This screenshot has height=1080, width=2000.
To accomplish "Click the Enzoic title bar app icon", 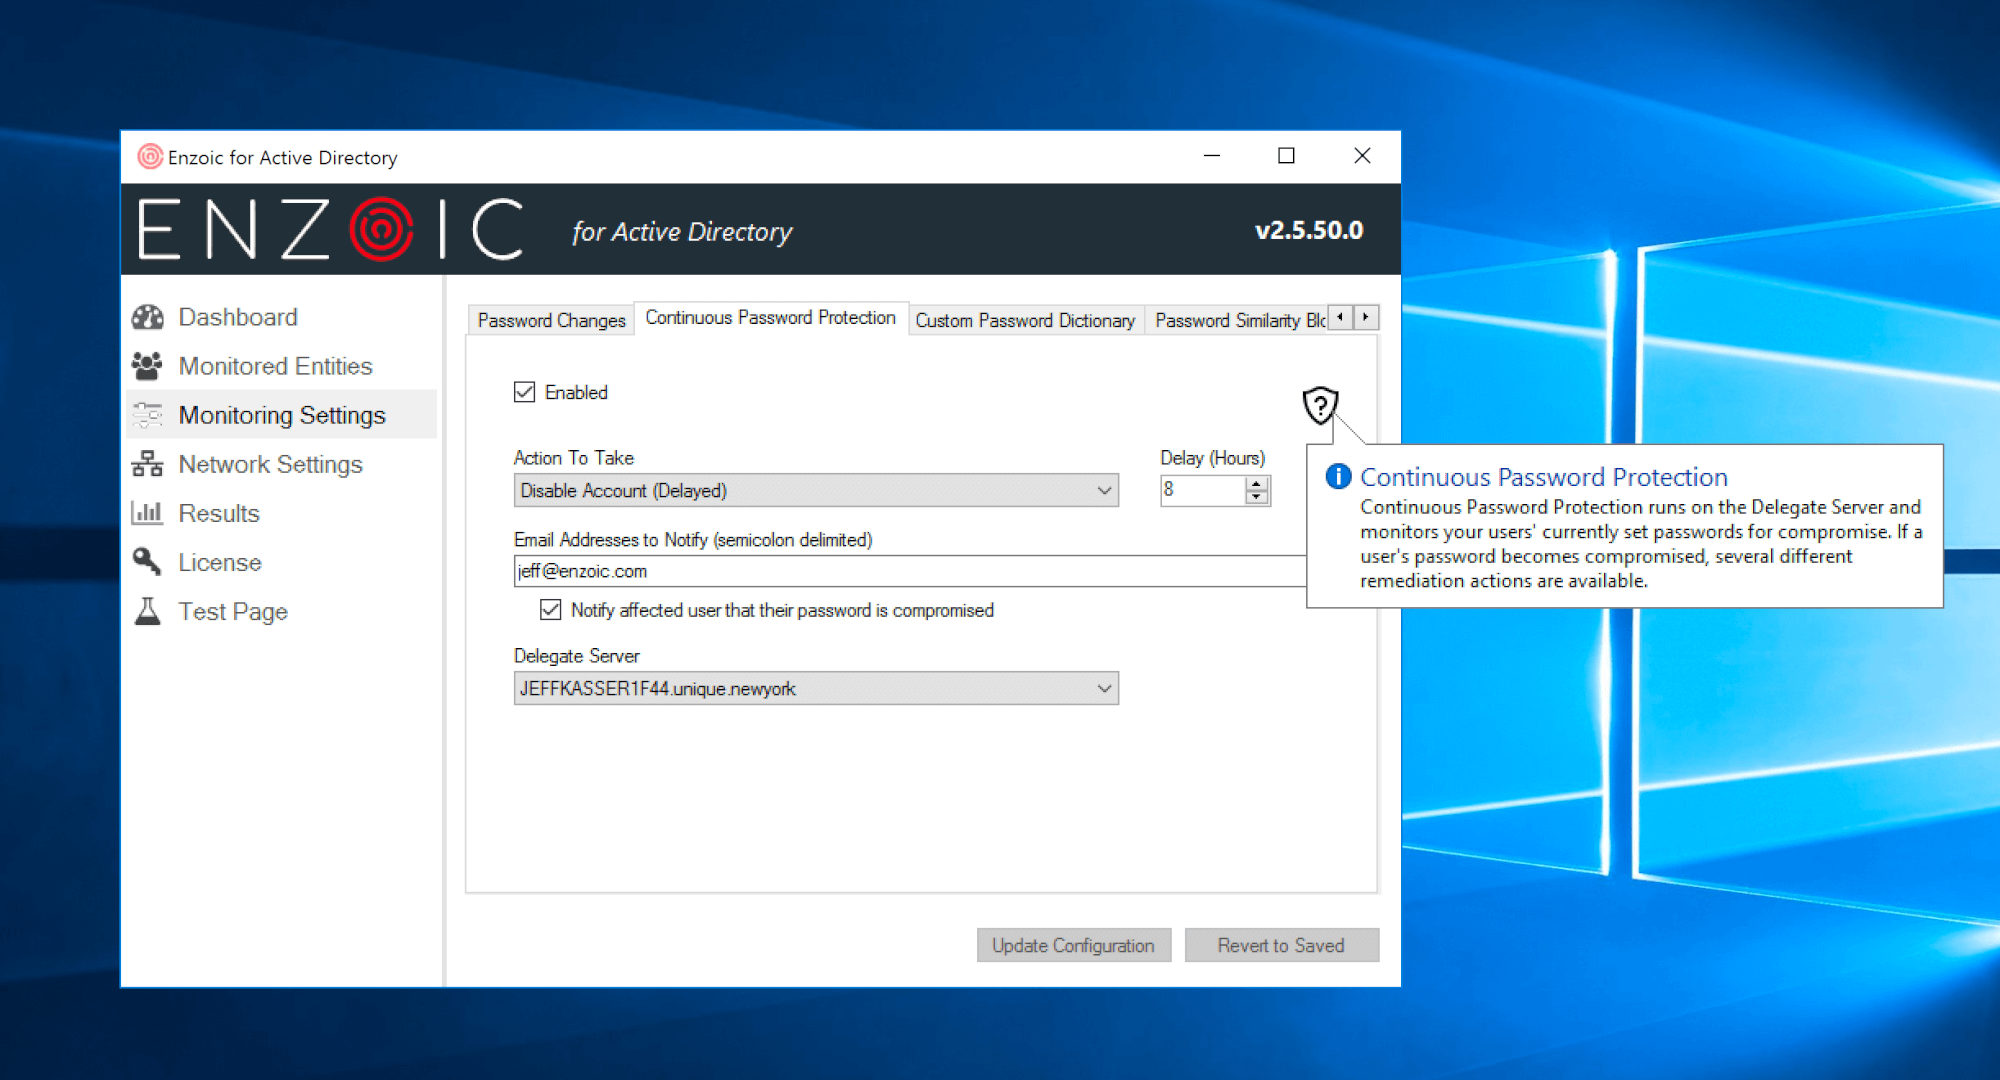I will (150, 157).
